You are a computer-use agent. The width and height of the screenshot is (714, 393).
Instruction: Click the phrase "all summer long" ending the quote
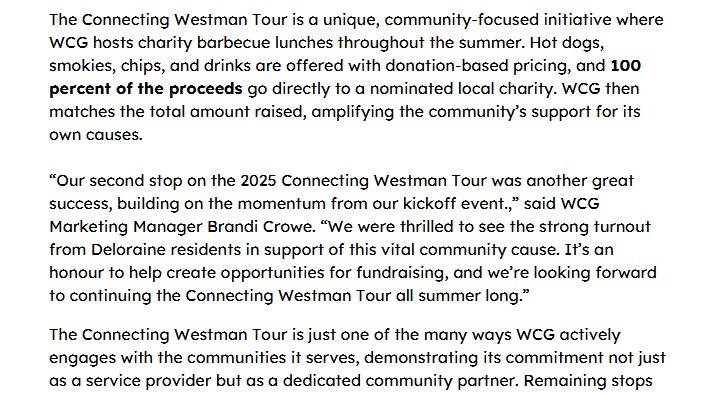(x=458, y=296)
